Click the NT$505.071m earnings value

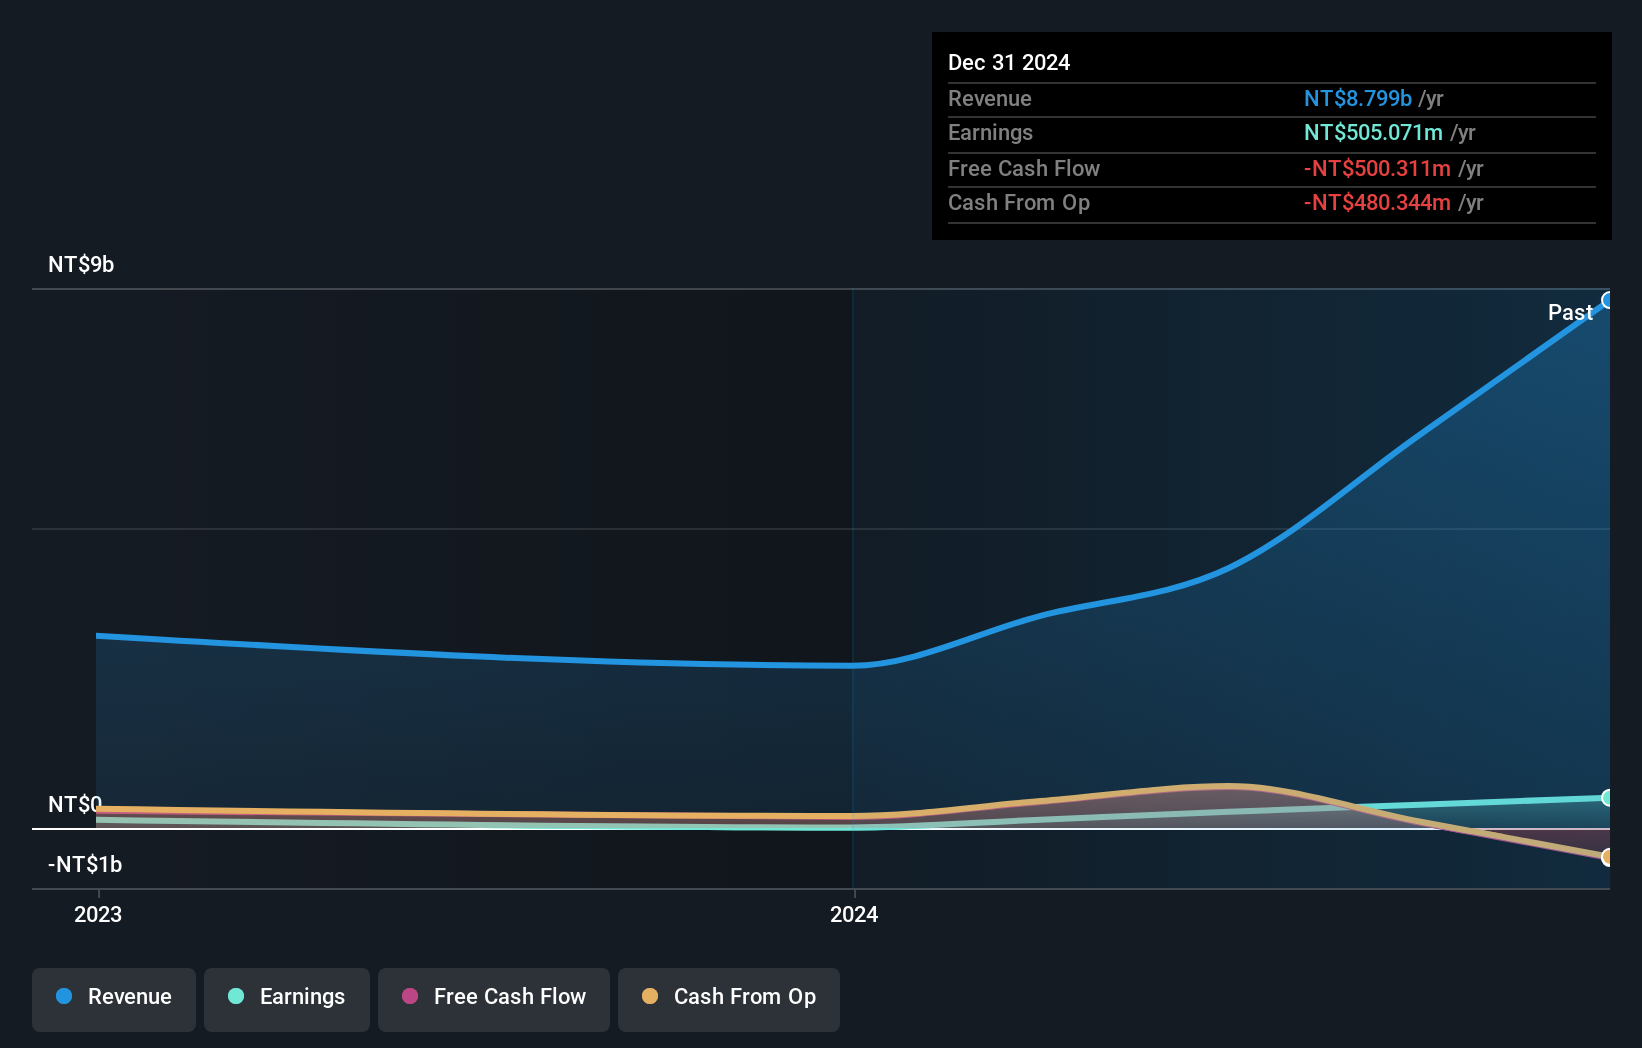(1373, 133)
